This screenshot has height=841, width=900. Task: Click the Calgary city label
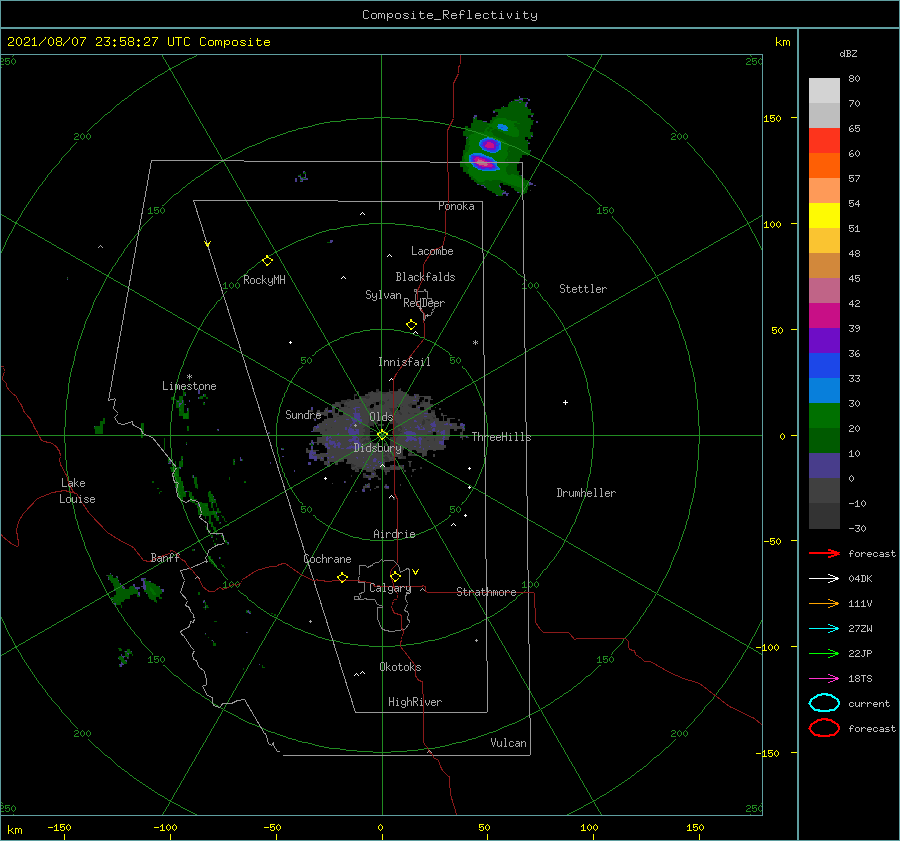click(390, 588)
